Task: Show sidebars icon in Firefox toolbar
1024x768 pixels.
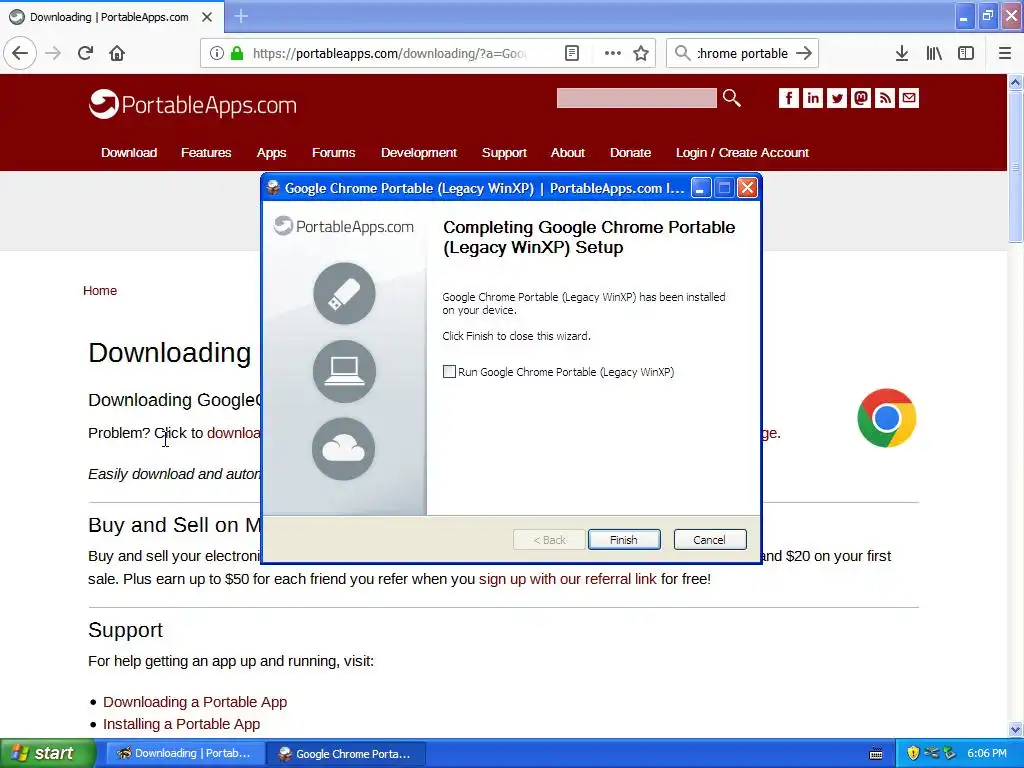Action: pos(966,53)
